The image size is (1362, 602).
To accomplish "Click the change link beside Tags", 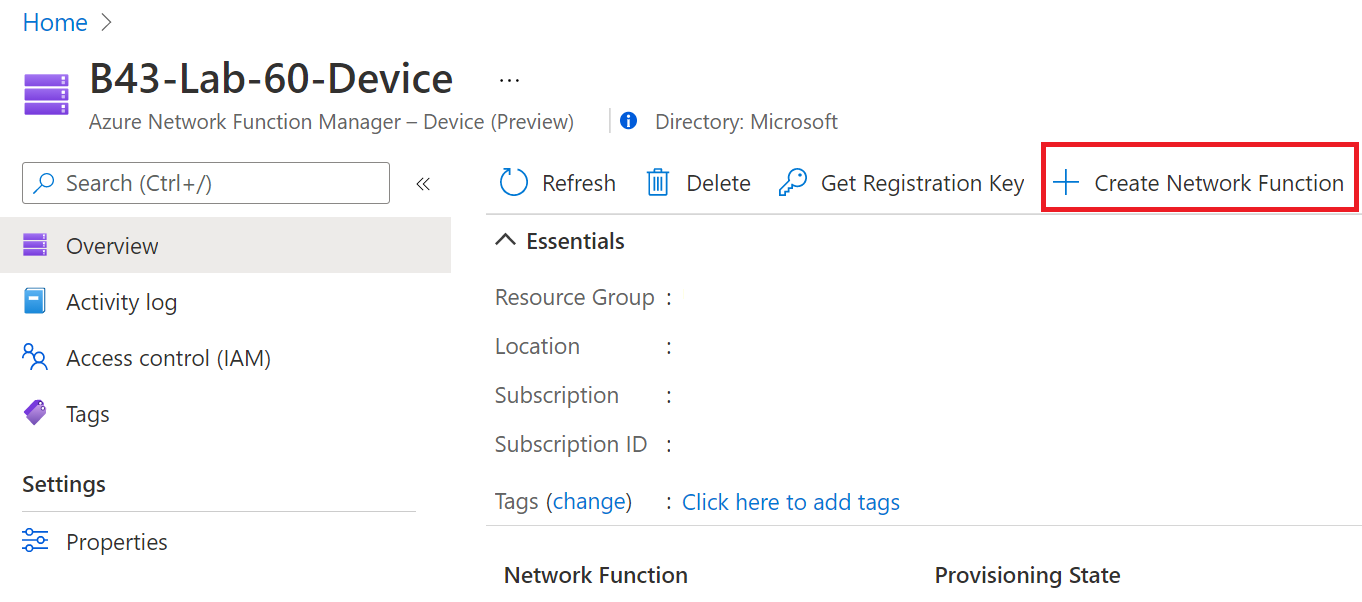I will coord(590,501).
